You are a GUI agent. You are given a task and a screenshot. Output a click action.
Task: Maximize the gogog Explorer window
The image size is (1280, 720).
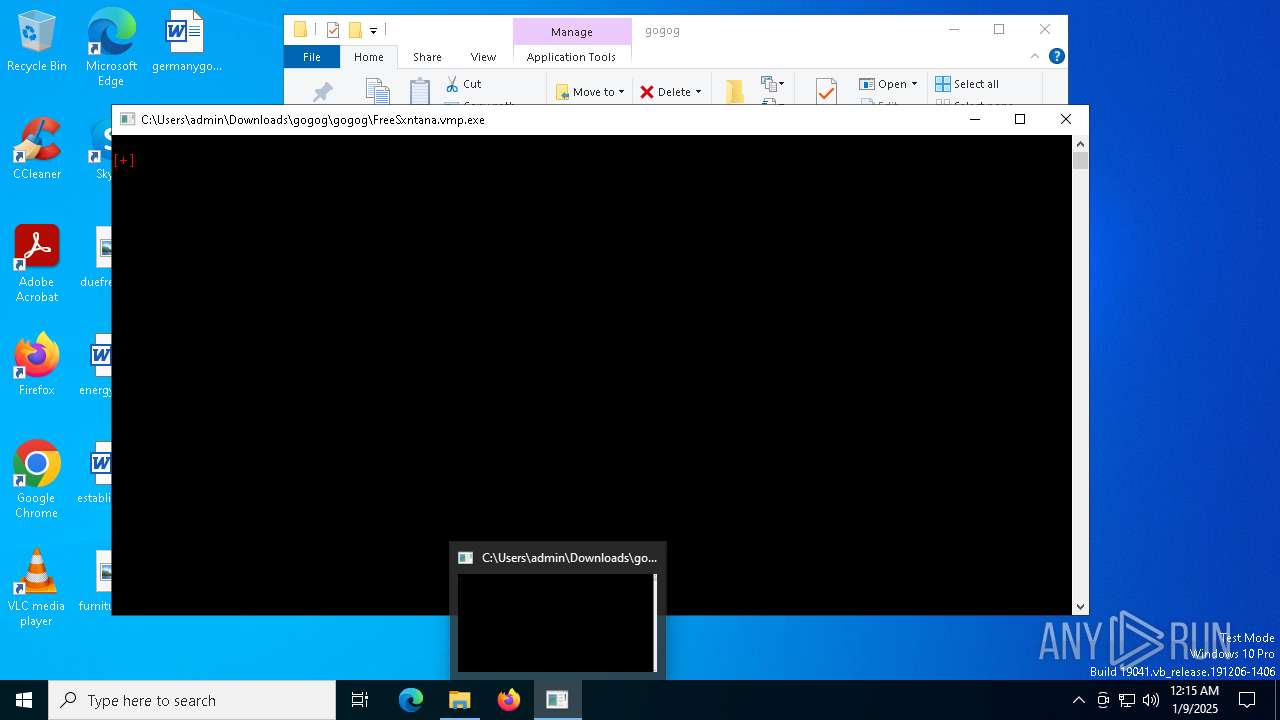click(999, 29)
